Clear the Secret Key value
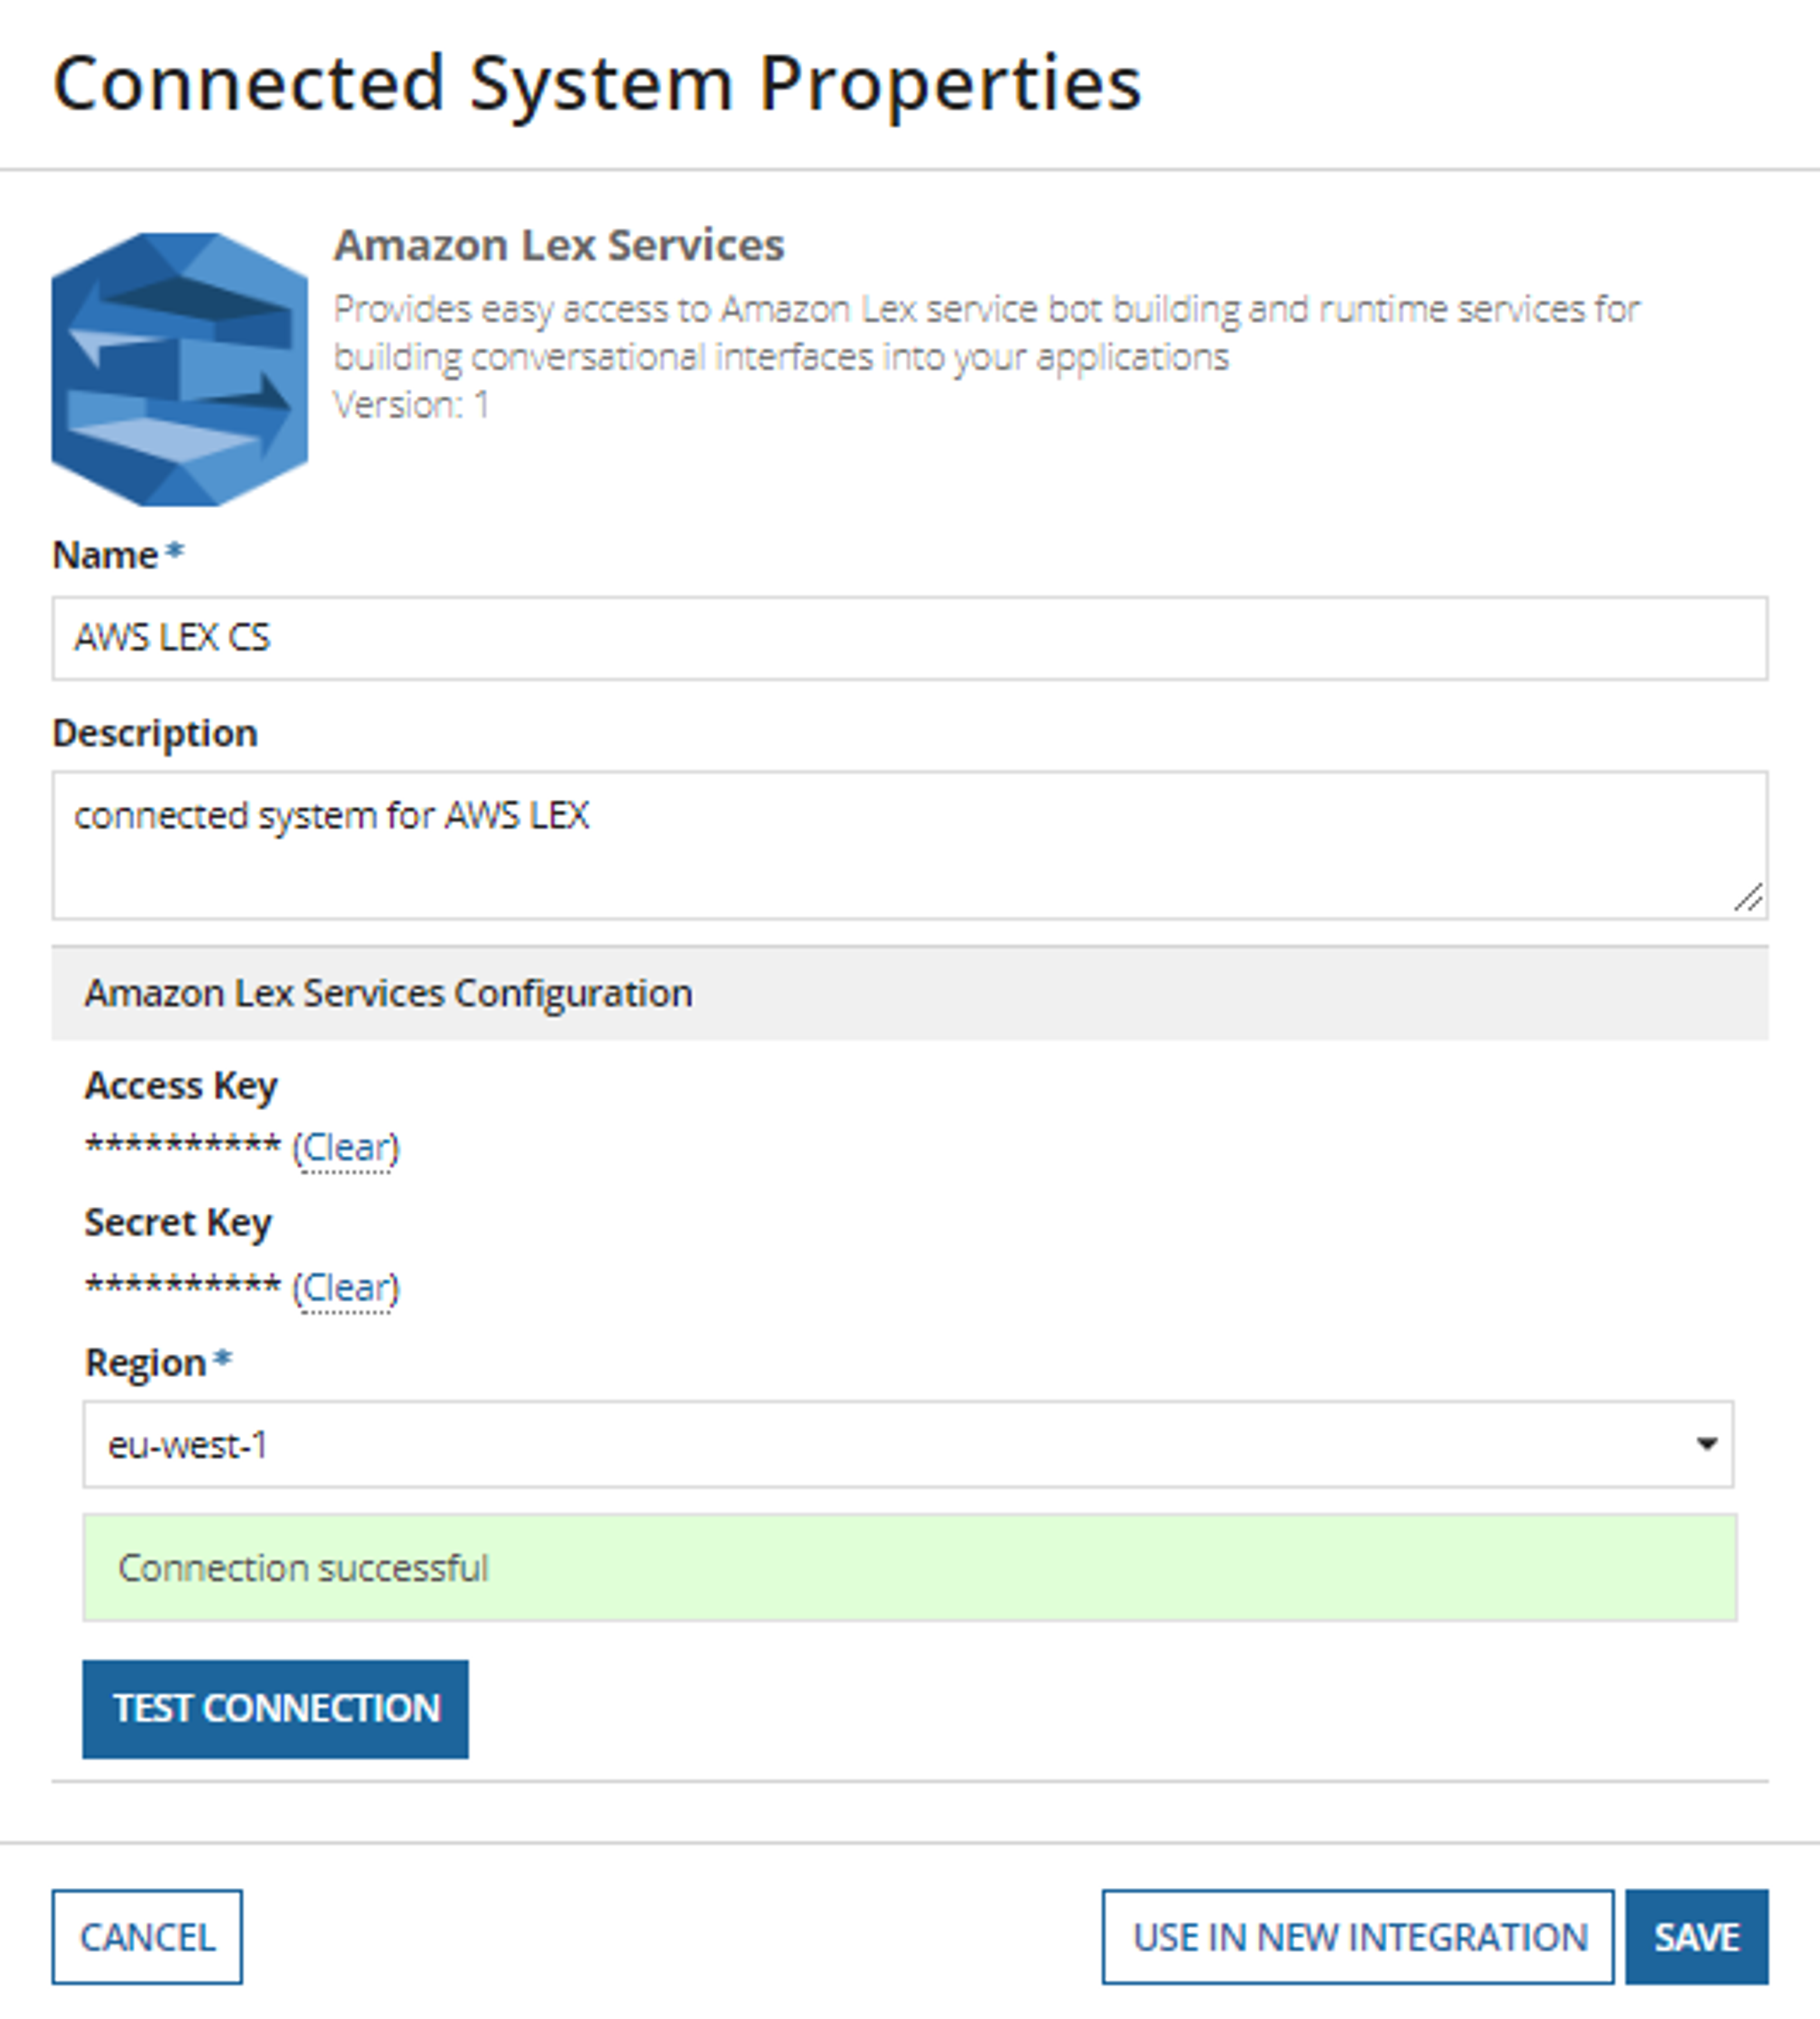1820x2019 pixels. [x=346, y=1287]
